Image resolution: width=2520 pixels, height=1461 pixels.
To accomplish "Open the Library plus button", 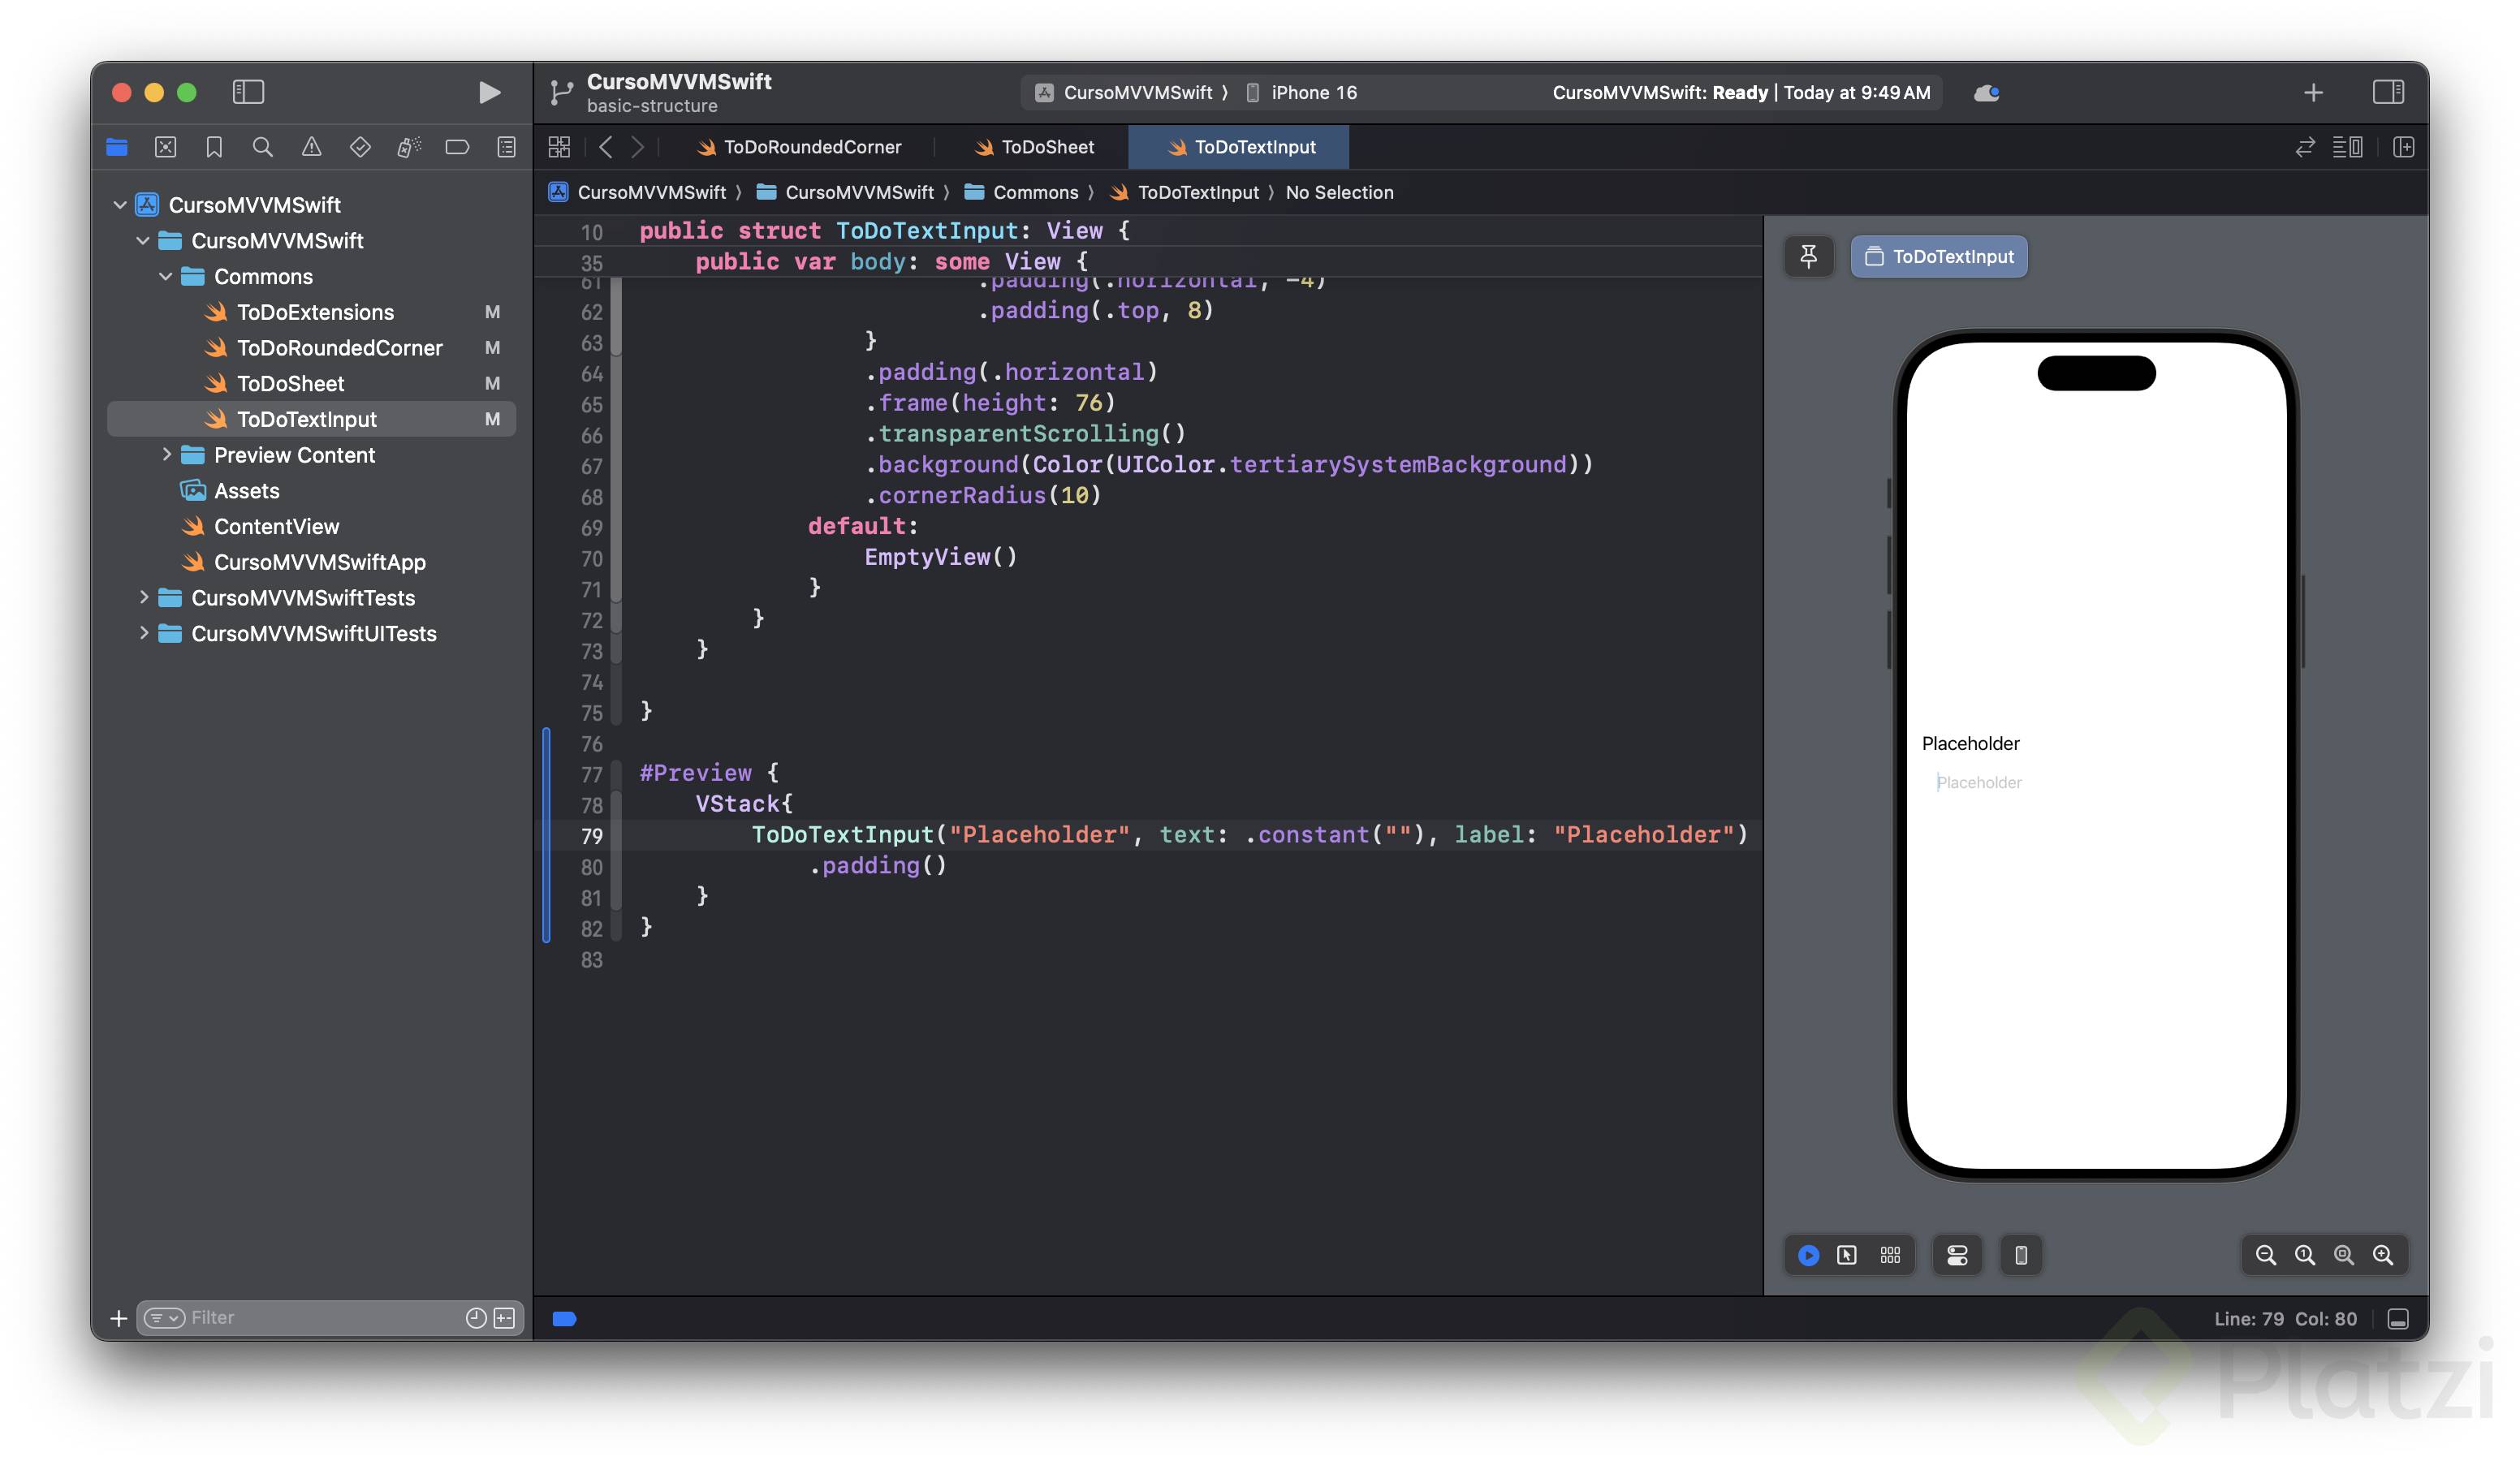I will 2312,93.
